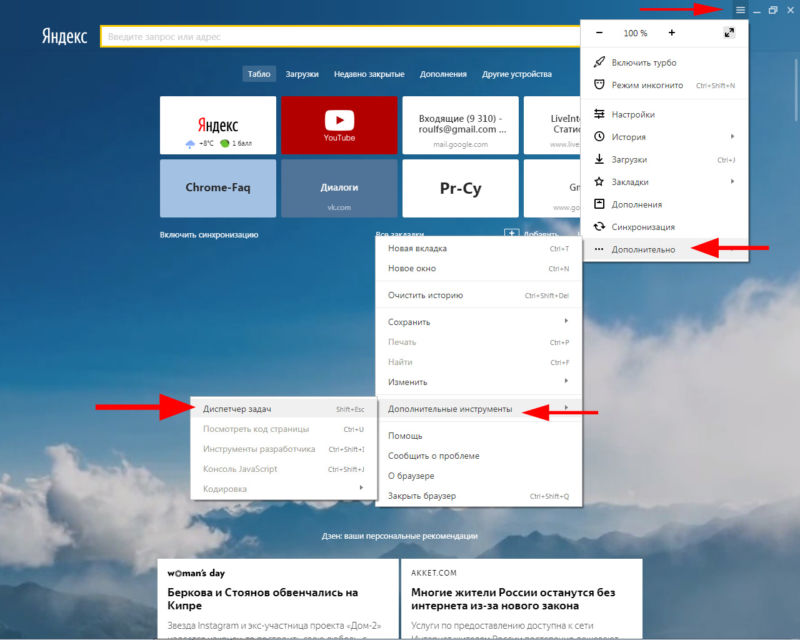Open the Беркова и Стоянов news card
The height and width of the screenshot is (640, 800).
(278, 599)
